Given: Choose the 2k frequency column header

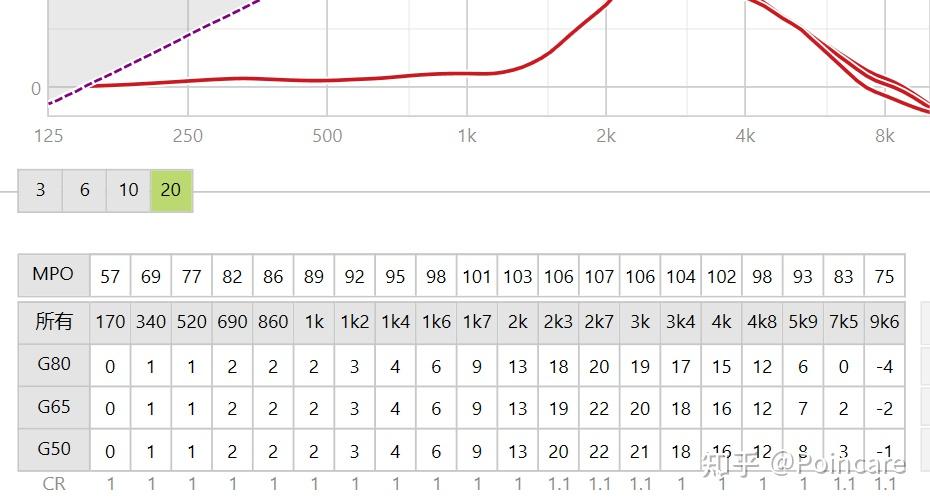Looking at the screenshot, I should 517,322.
